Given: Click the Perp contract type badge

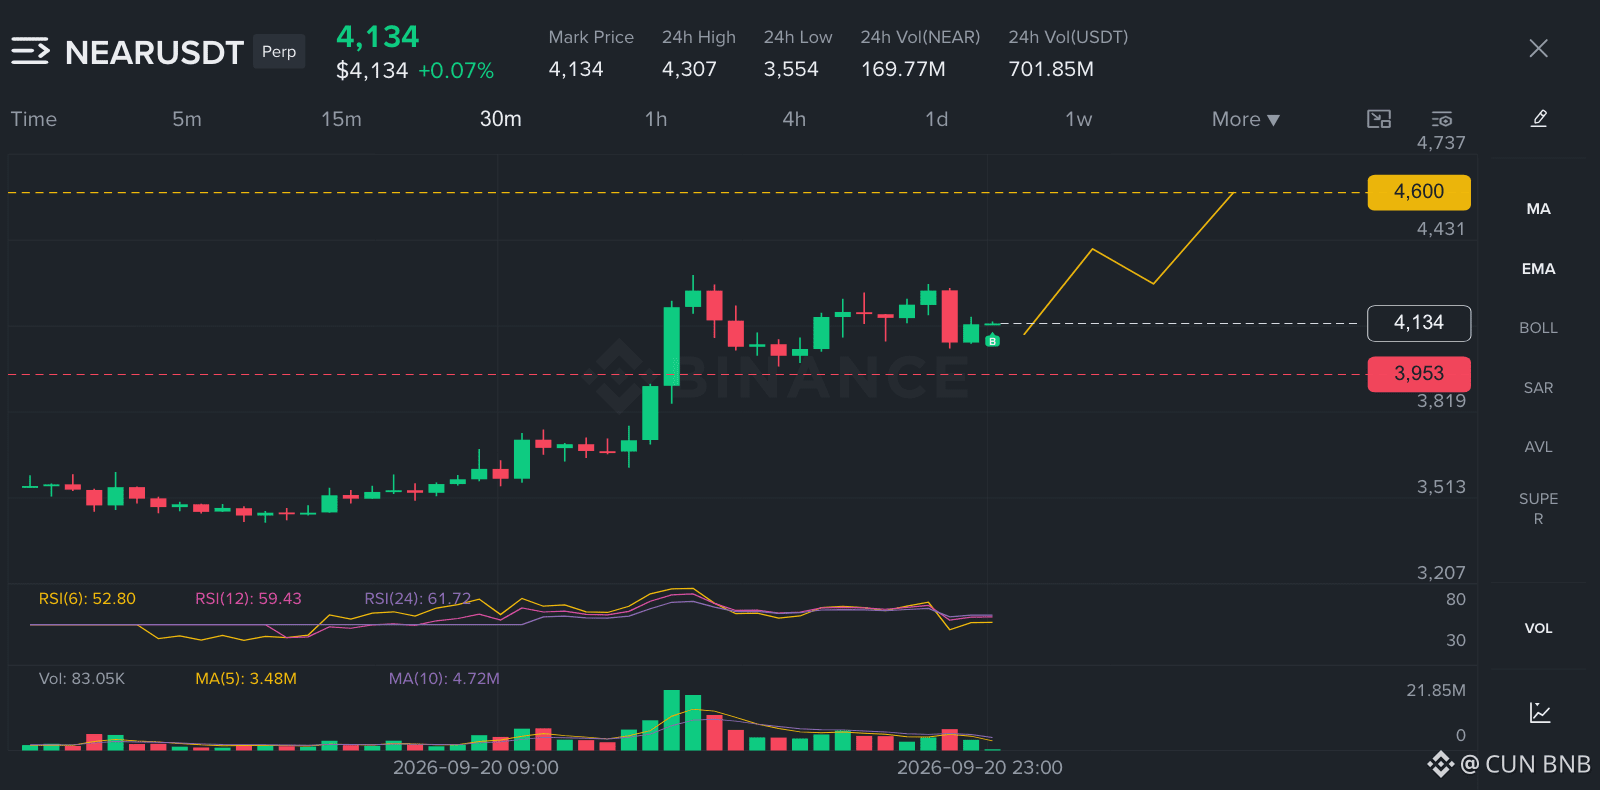Looking at the screenshot, I should (x=279, y=51).
